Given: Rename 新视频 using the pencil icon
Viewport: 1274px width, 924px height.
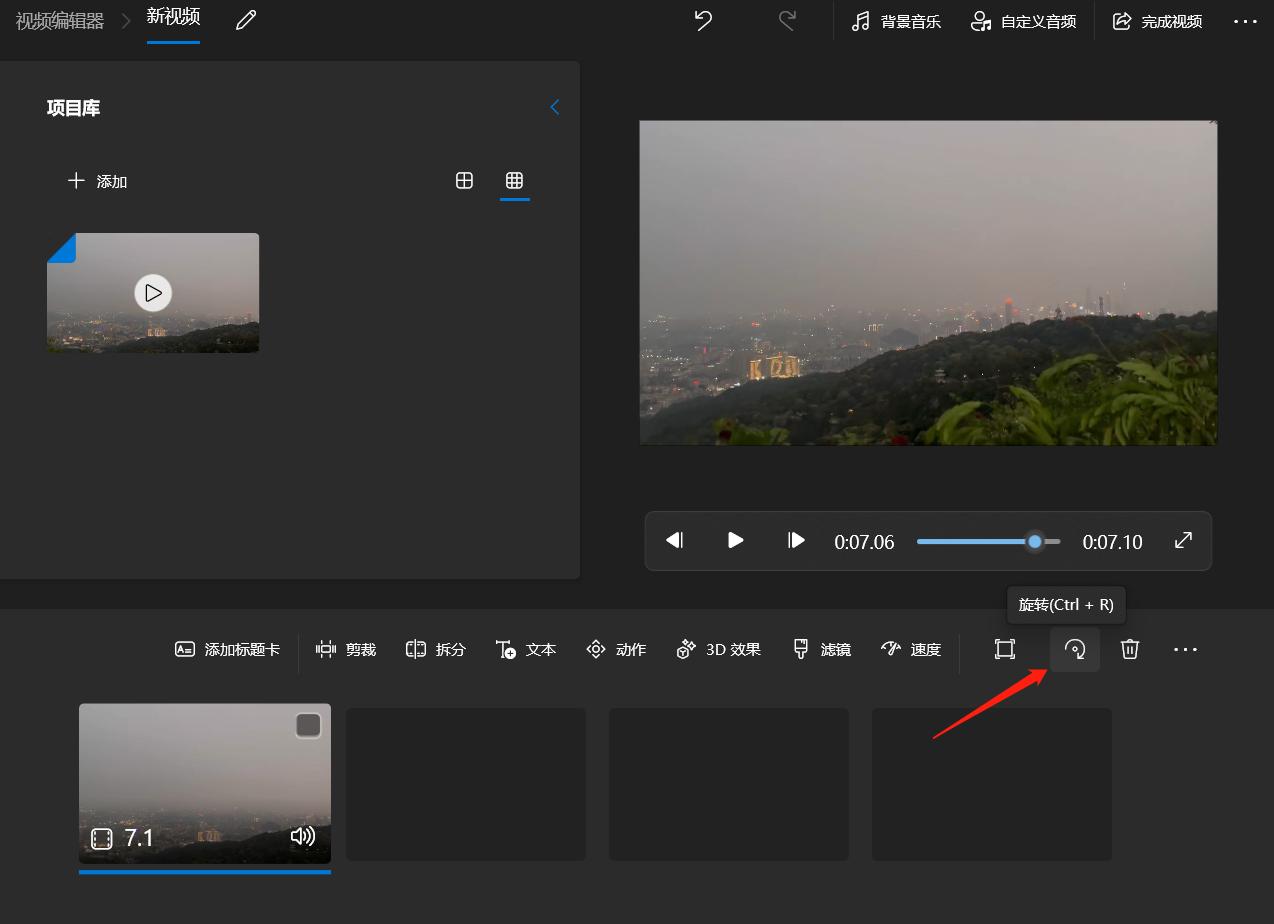Looking at the screenshot, I should click(245, 20).
